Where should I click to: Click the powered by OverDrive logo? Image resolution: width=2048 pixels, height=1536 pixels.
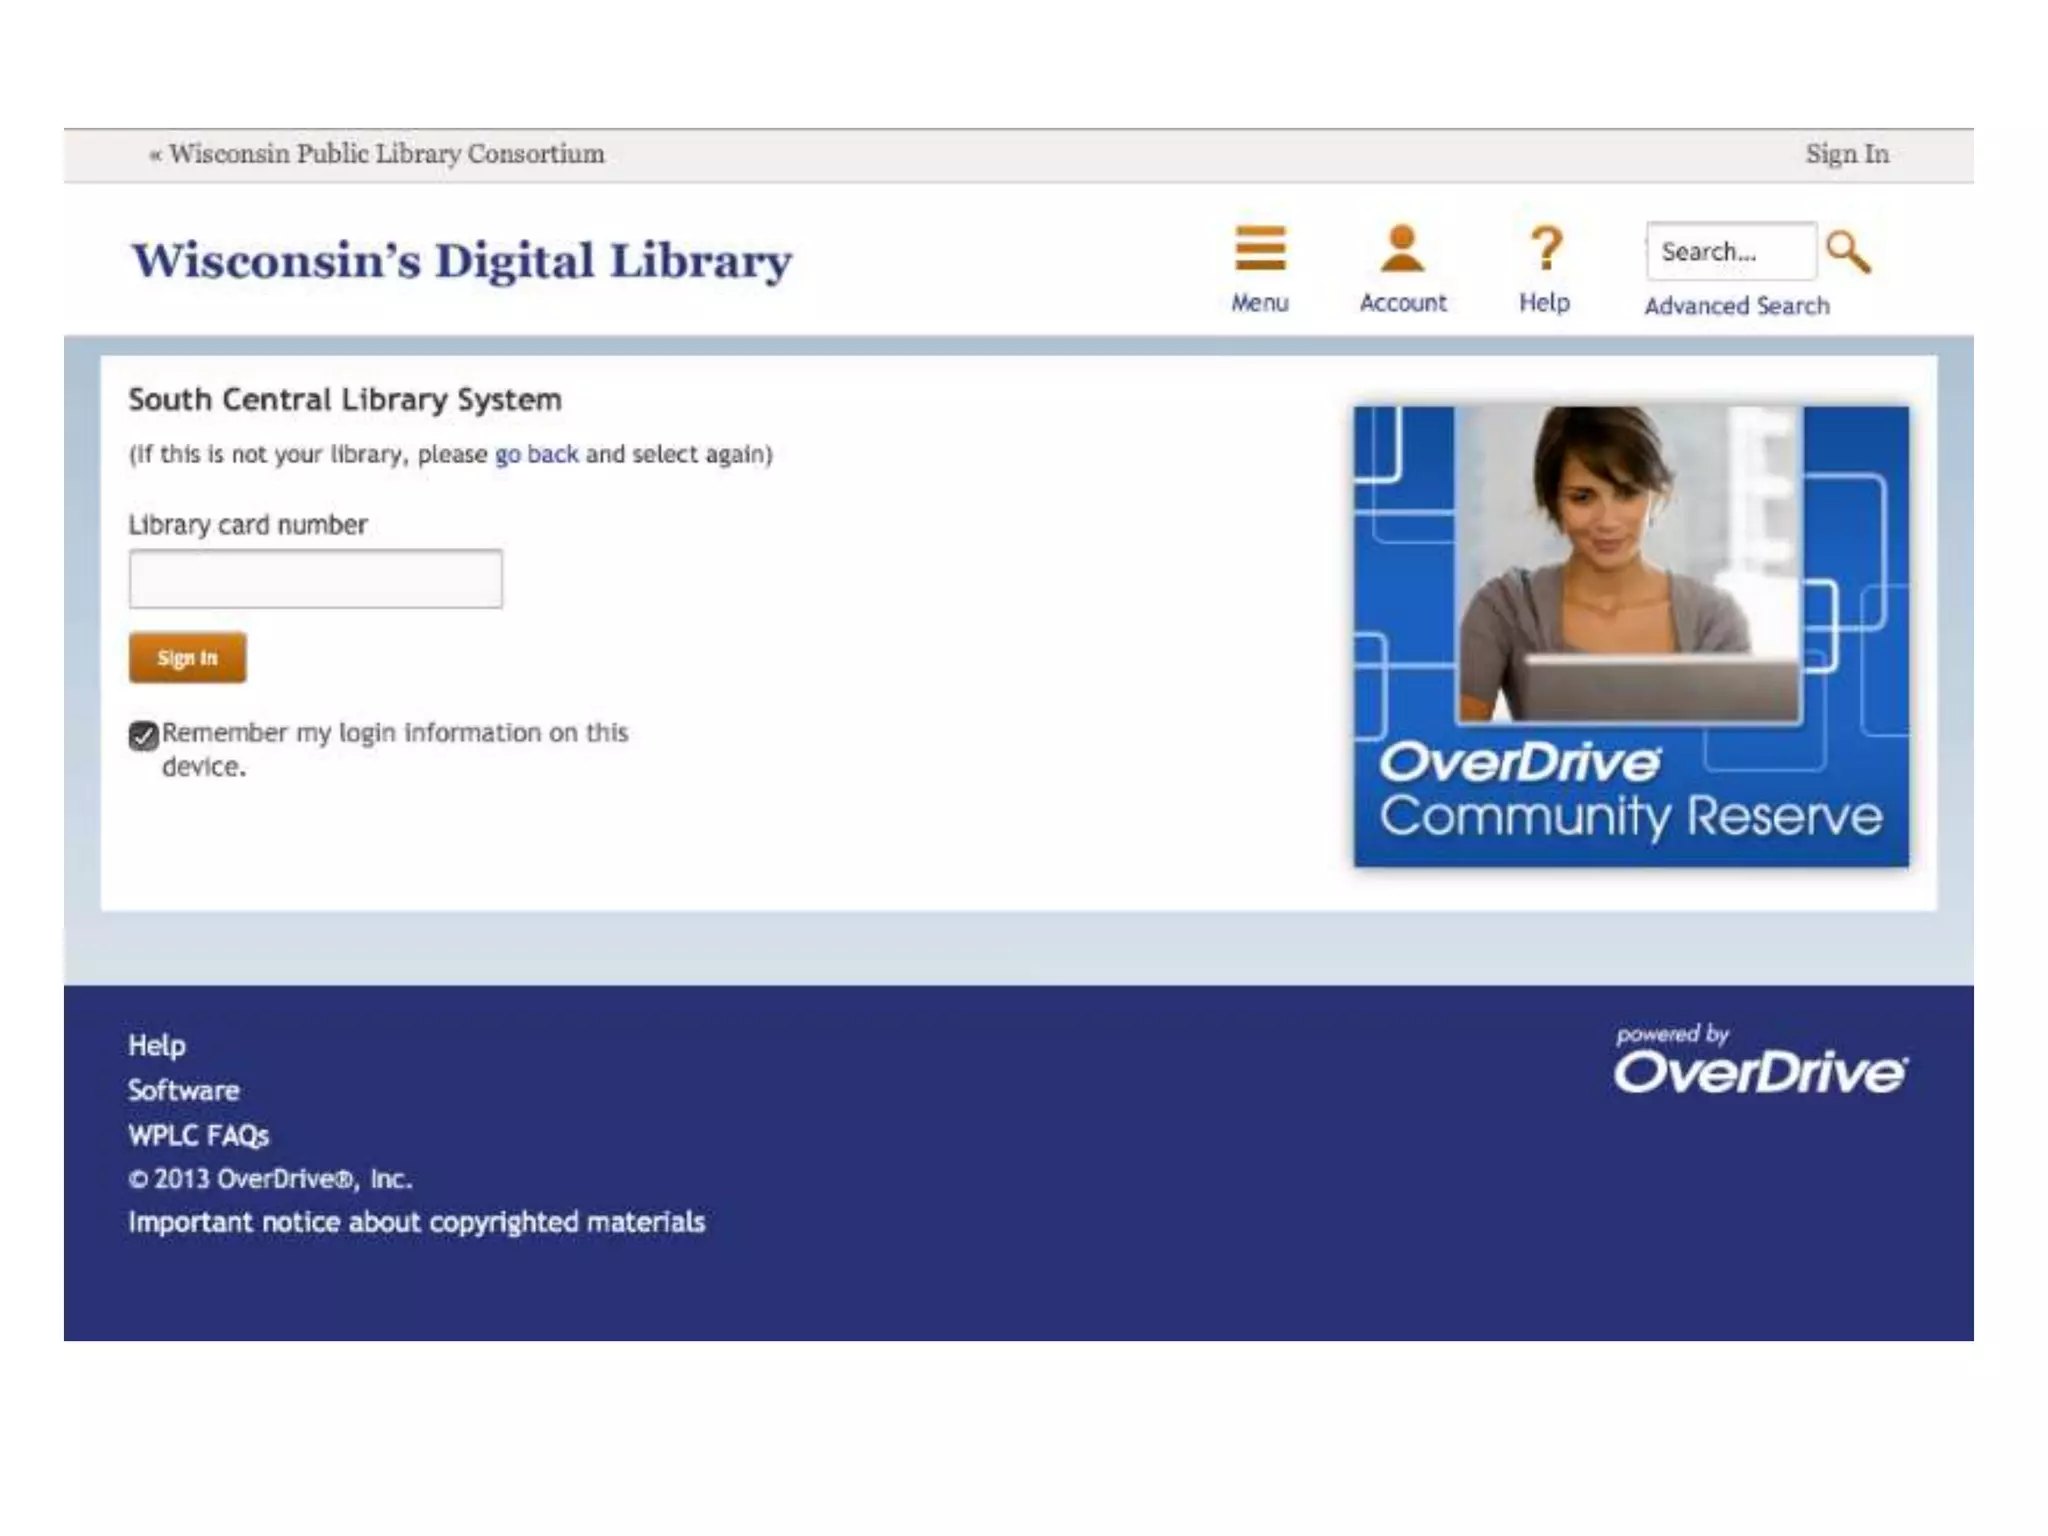[x=1759, y=1062]
